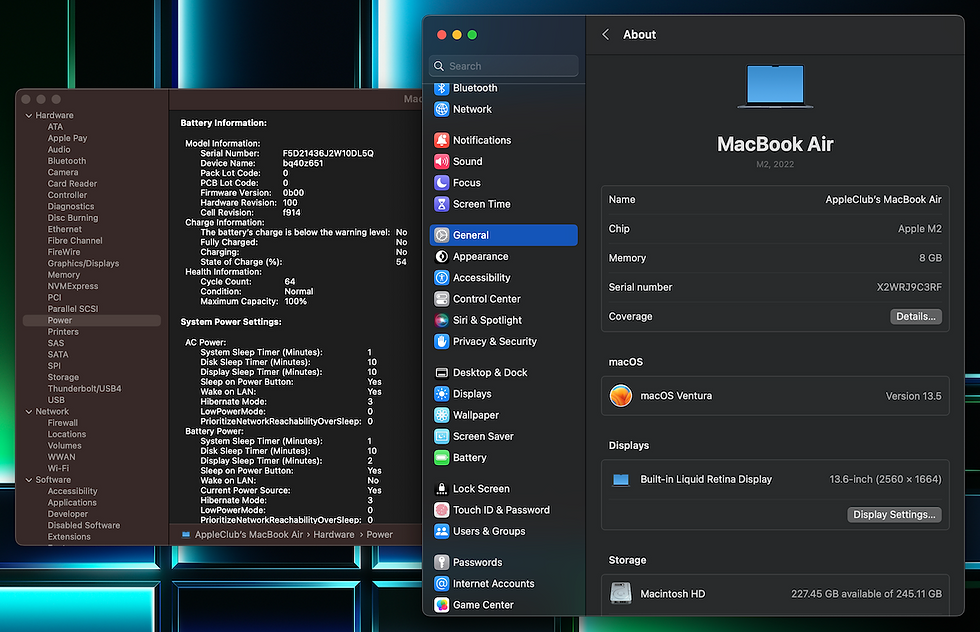Go back using the About back chevron
The image size is (980, 632).
[x=605, y=34]
